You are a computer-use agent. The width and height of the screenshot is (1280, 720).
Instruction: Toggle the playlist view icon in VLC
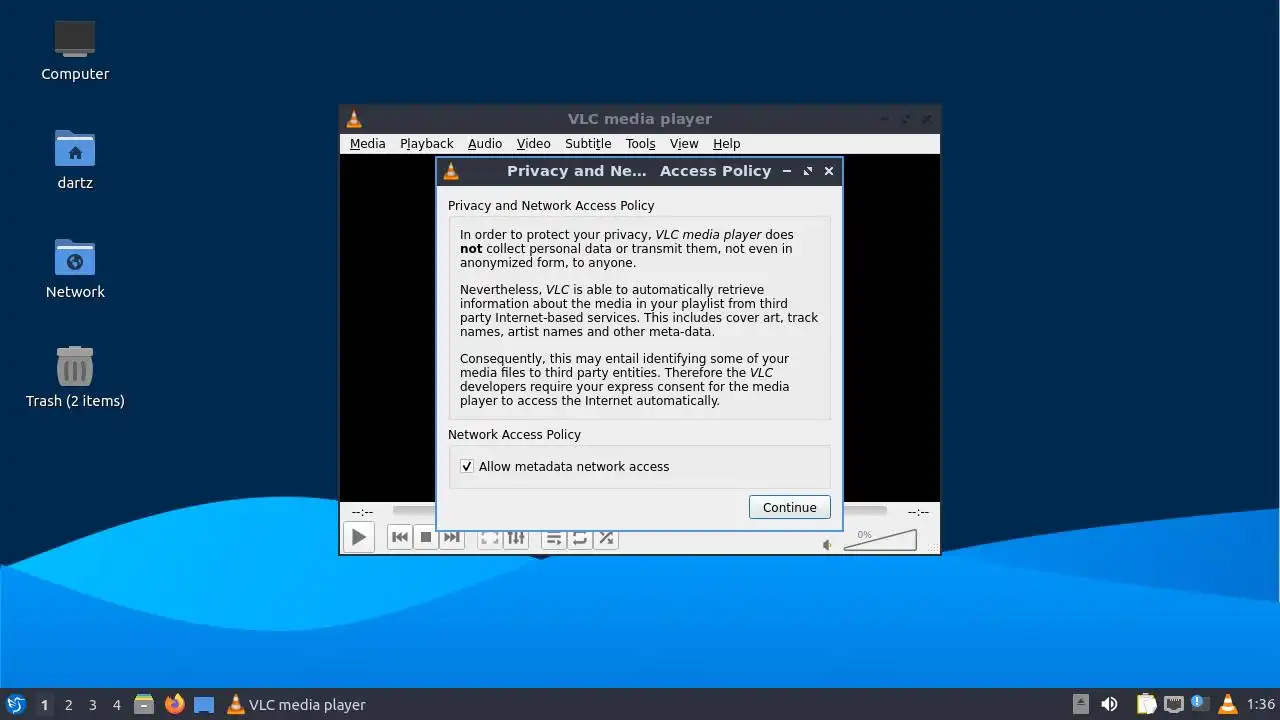point(554,538)
